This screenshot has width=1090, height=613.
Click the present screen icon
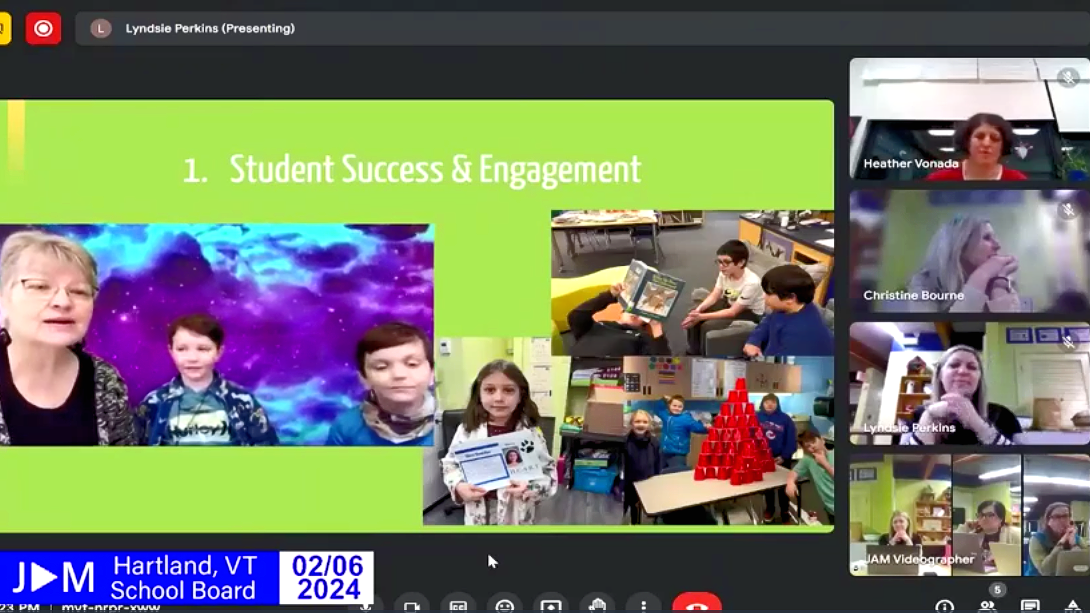tap(551, 606)
